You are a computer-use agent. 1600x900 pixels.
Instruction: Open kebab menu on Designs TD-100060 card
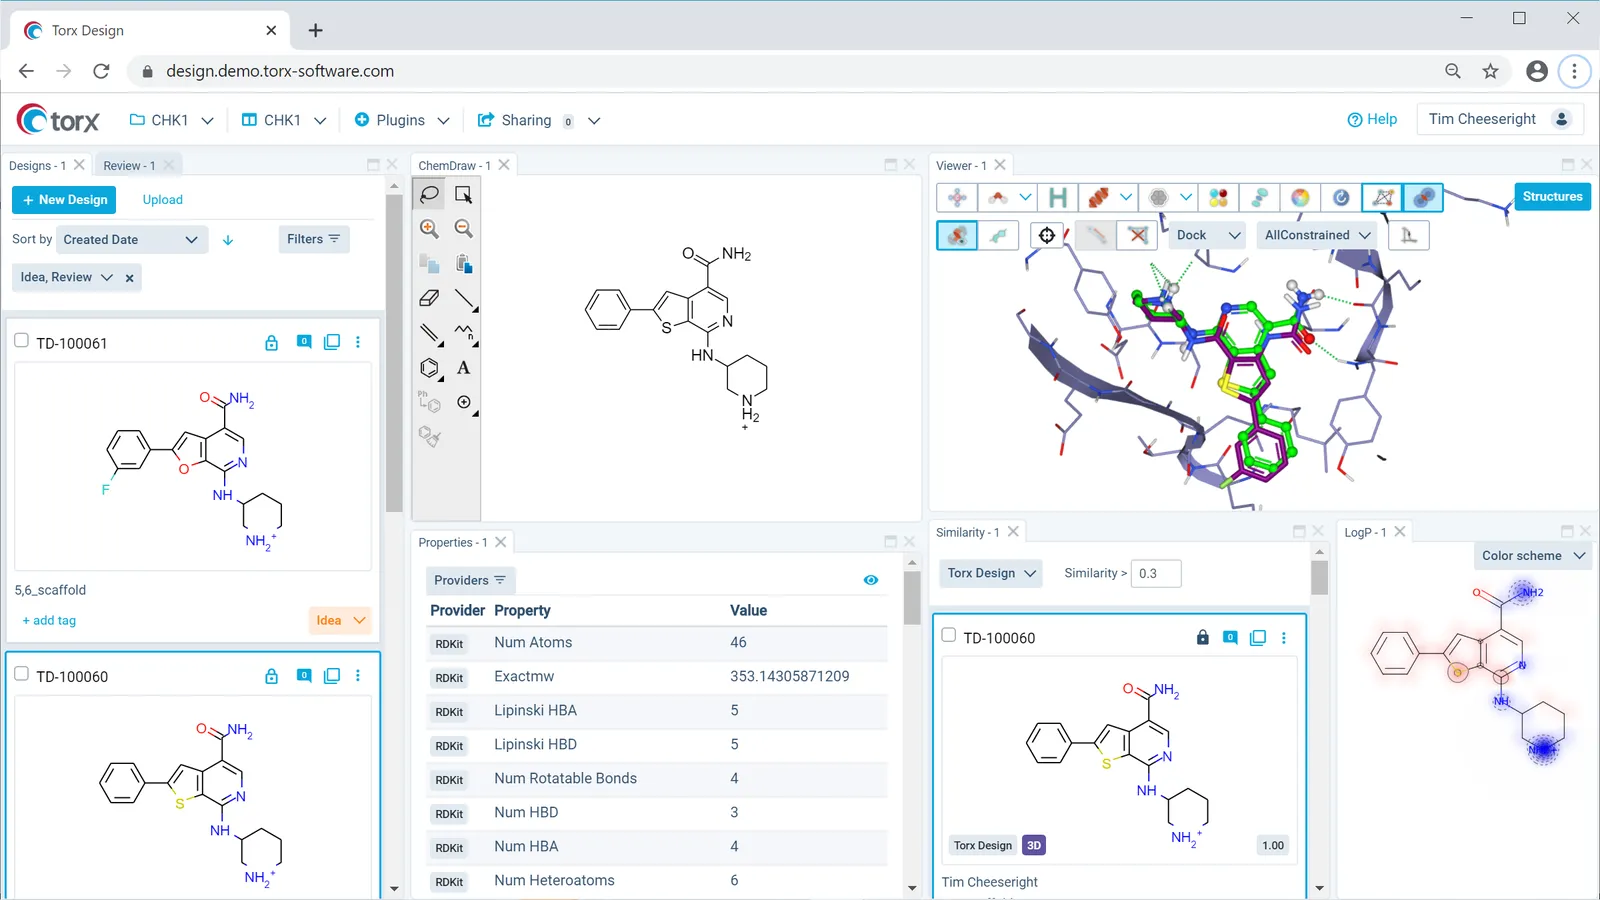click(x=358, y=676)
